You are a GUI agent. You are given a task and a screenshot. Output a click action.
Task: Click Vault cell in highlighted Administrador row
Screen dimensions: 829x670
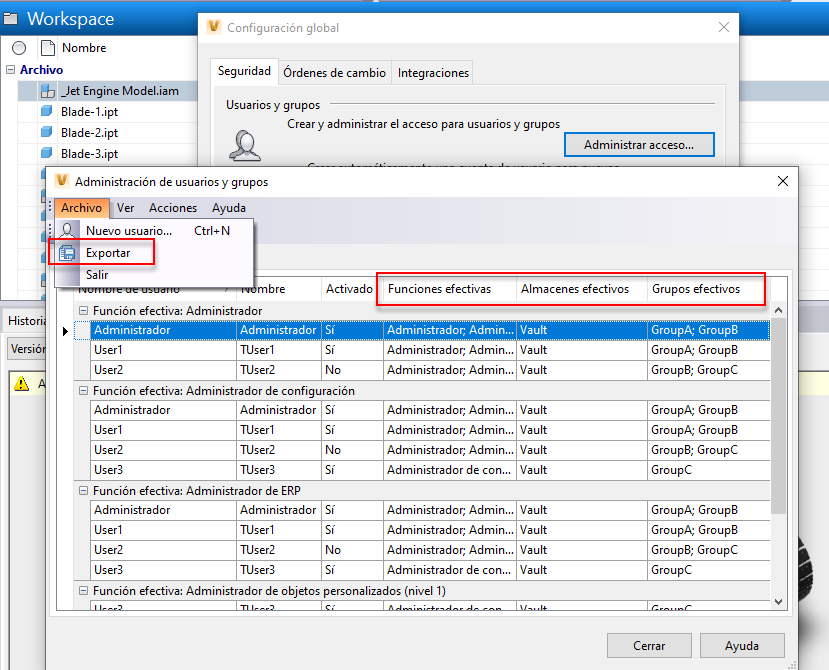pyautogui.click(x=582, y=330)
